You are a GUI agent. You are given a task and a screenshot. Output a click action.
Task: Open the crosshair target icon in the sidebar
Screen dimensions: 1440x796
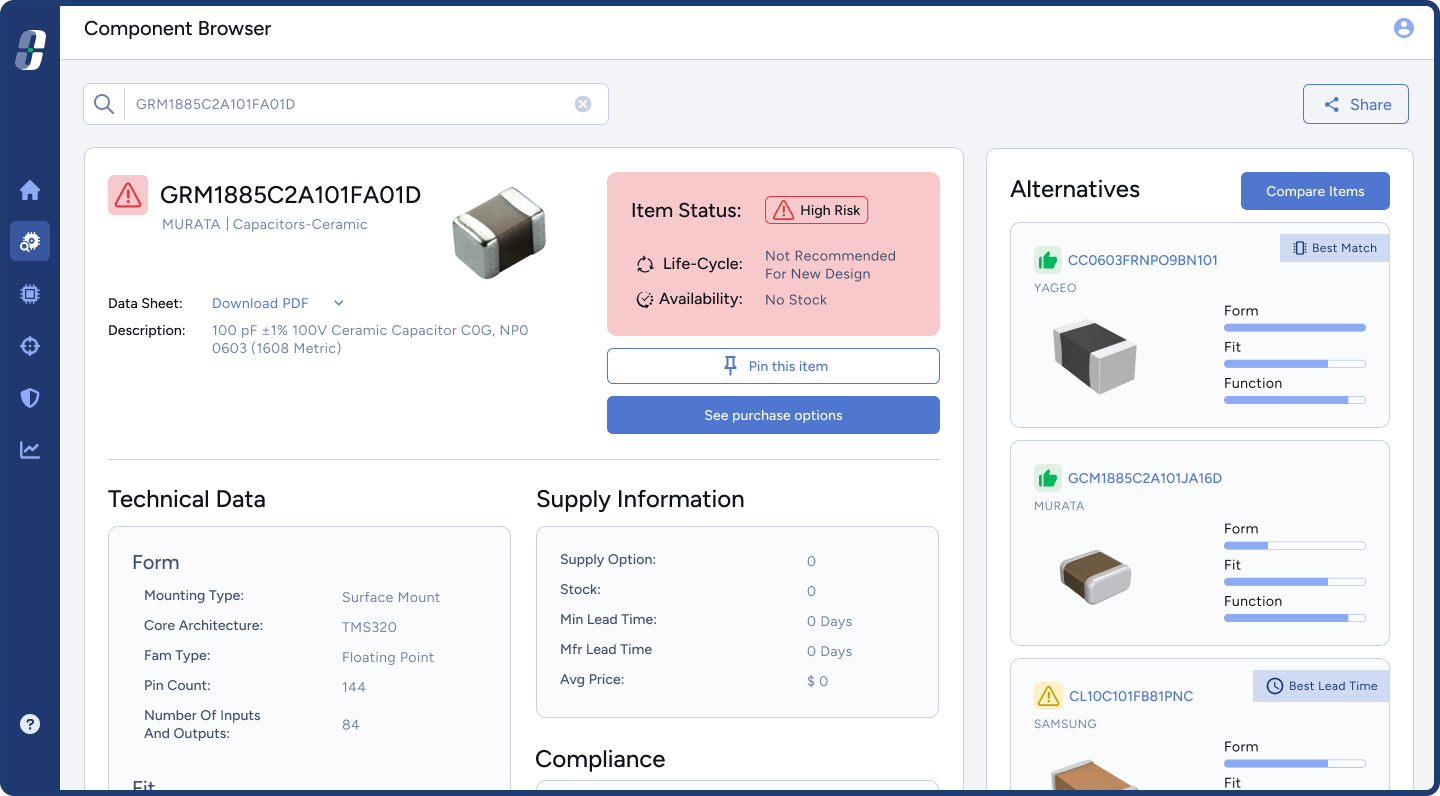30,346
